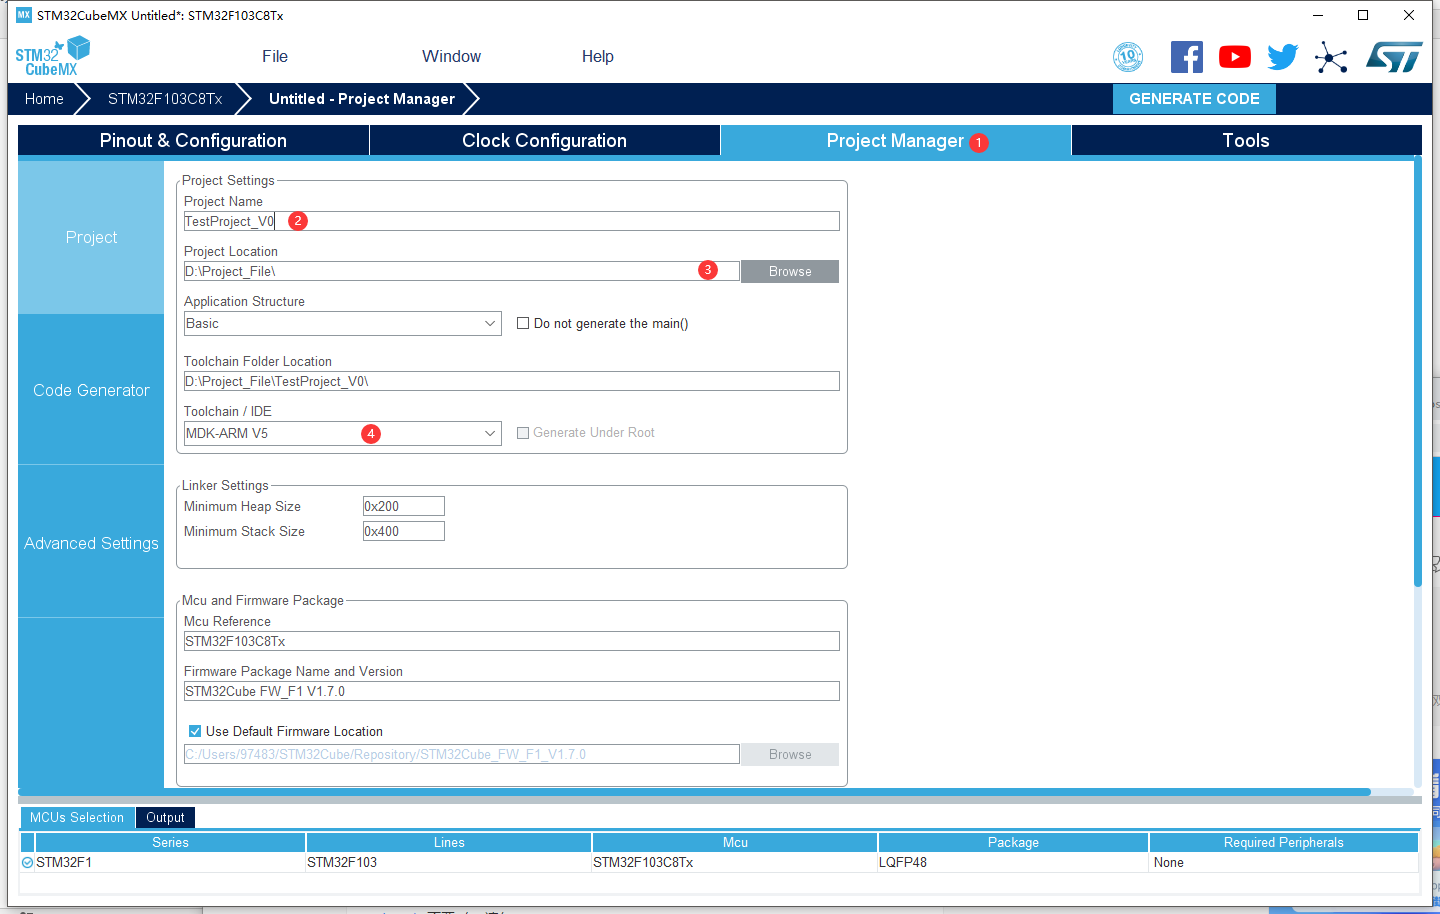This screenshot has height=914, width=1440.
Task: Click the Mcu column header
Action: point(735,843)
